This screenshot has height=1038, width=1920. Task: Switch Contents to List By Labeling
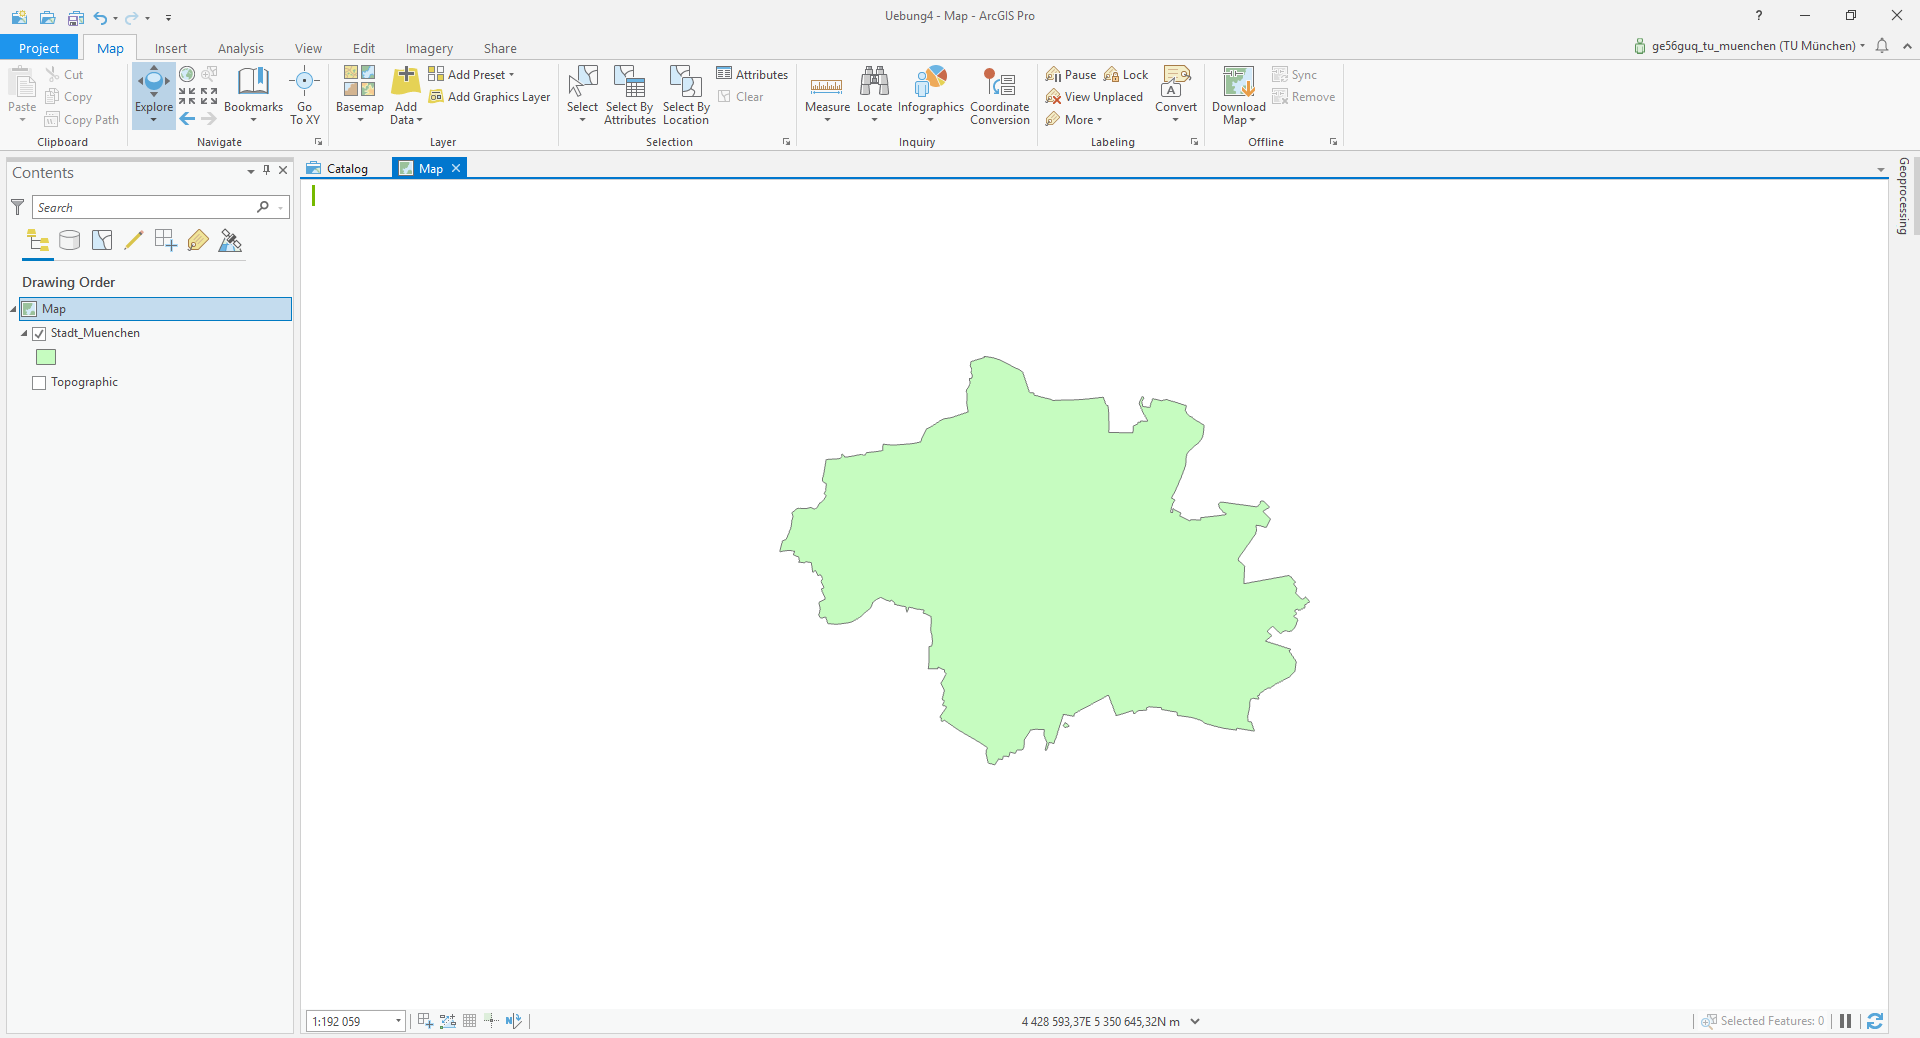pos(198,240)
